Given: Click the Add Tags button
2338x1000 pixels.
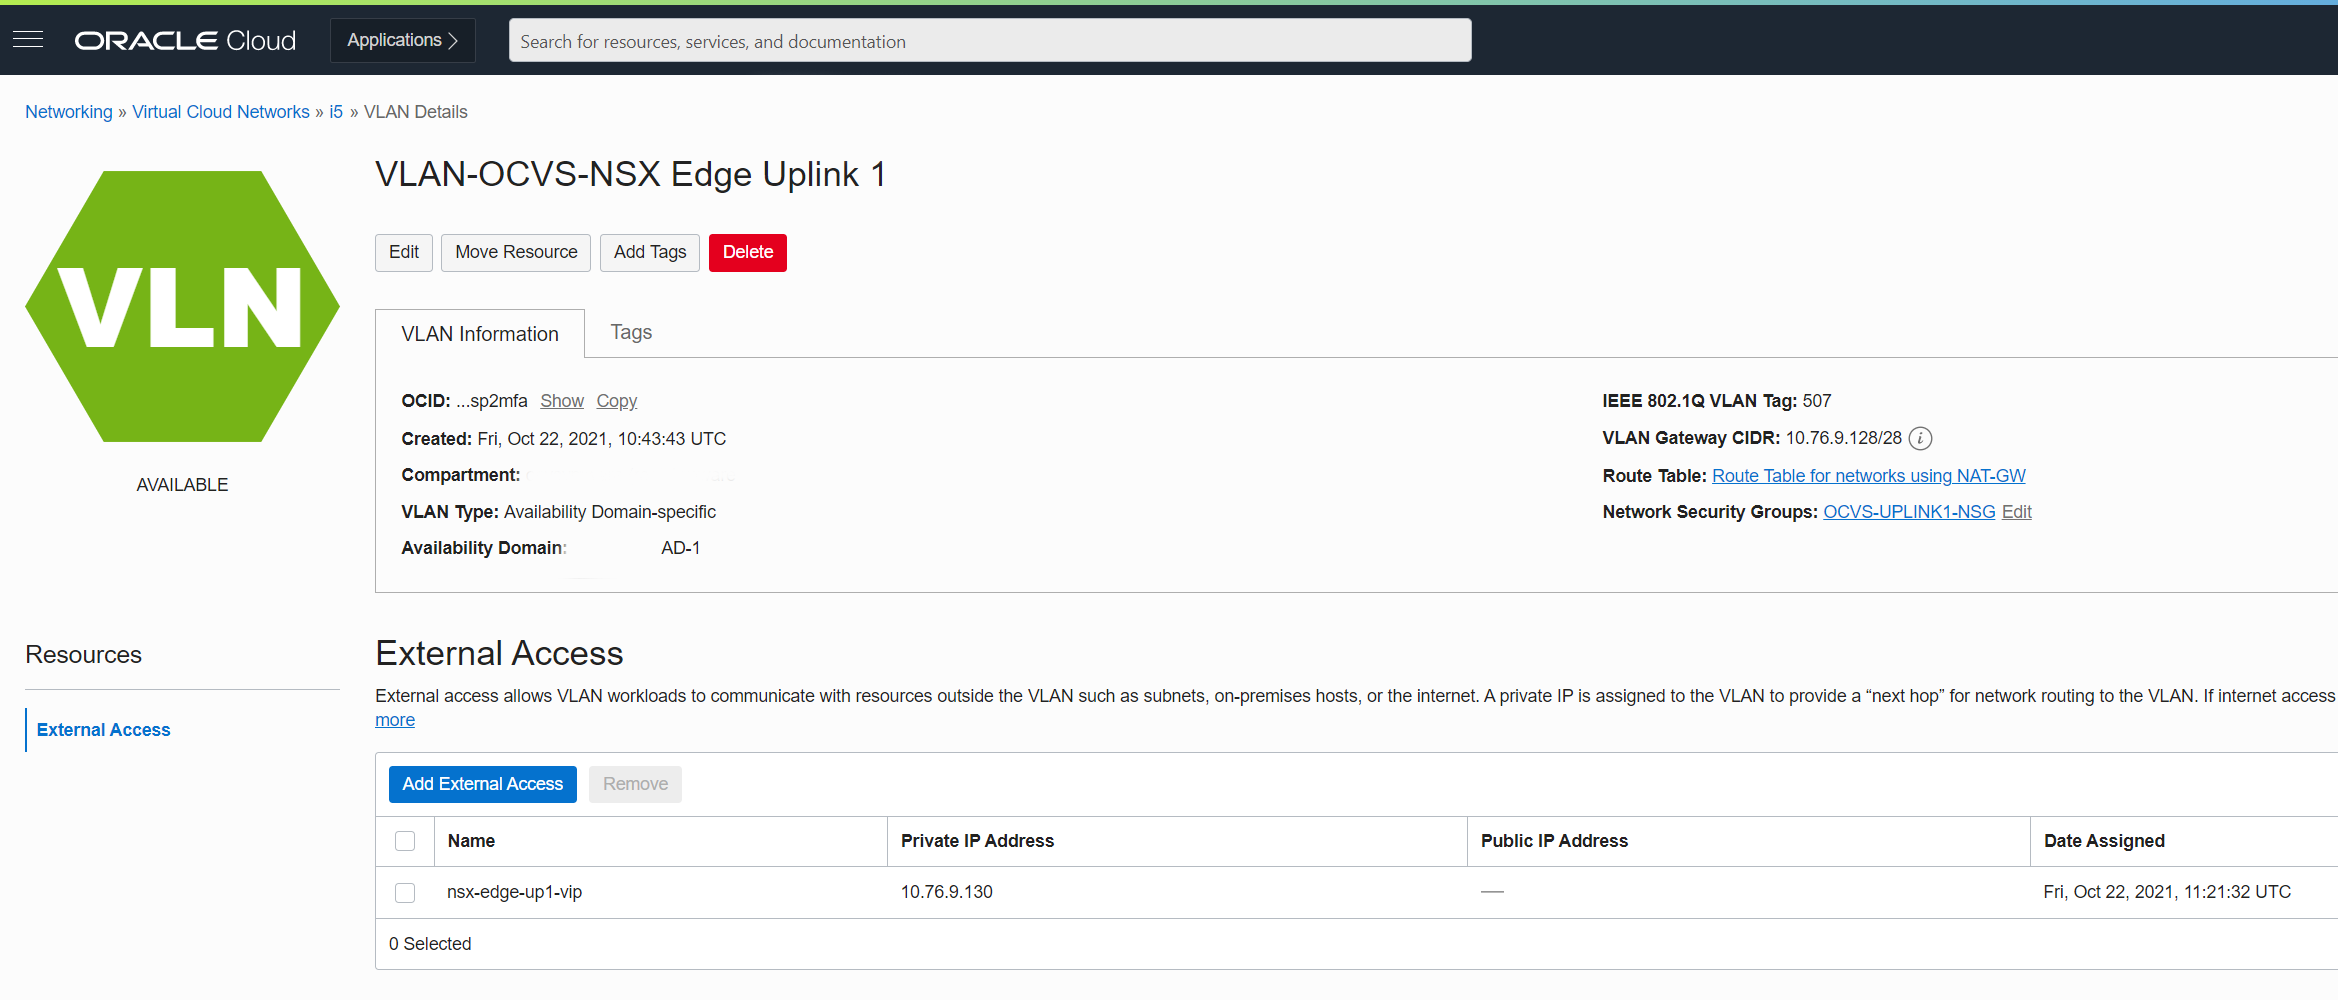Looking at the screenshot, I should (x=650, y=252).
